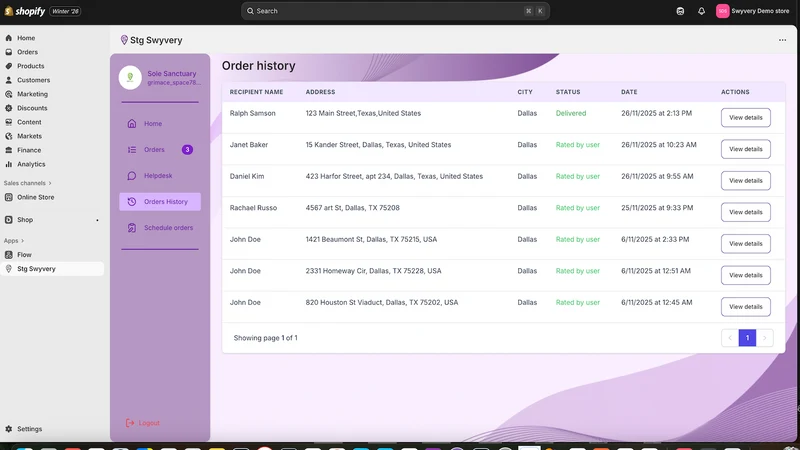View details for Ralph Samson order
The width and height of the screenshot is (800, 450).
click(745, 117)
